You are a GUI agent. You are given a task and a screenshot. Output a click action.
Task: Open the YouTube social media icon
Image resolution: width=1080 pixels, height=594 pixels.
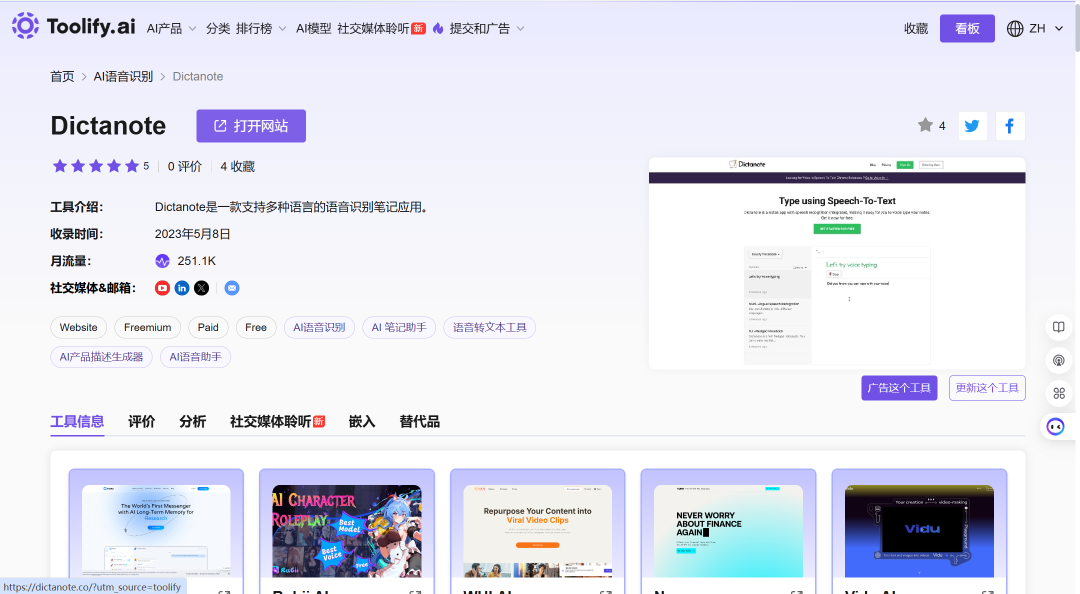[x=163, y=288]
